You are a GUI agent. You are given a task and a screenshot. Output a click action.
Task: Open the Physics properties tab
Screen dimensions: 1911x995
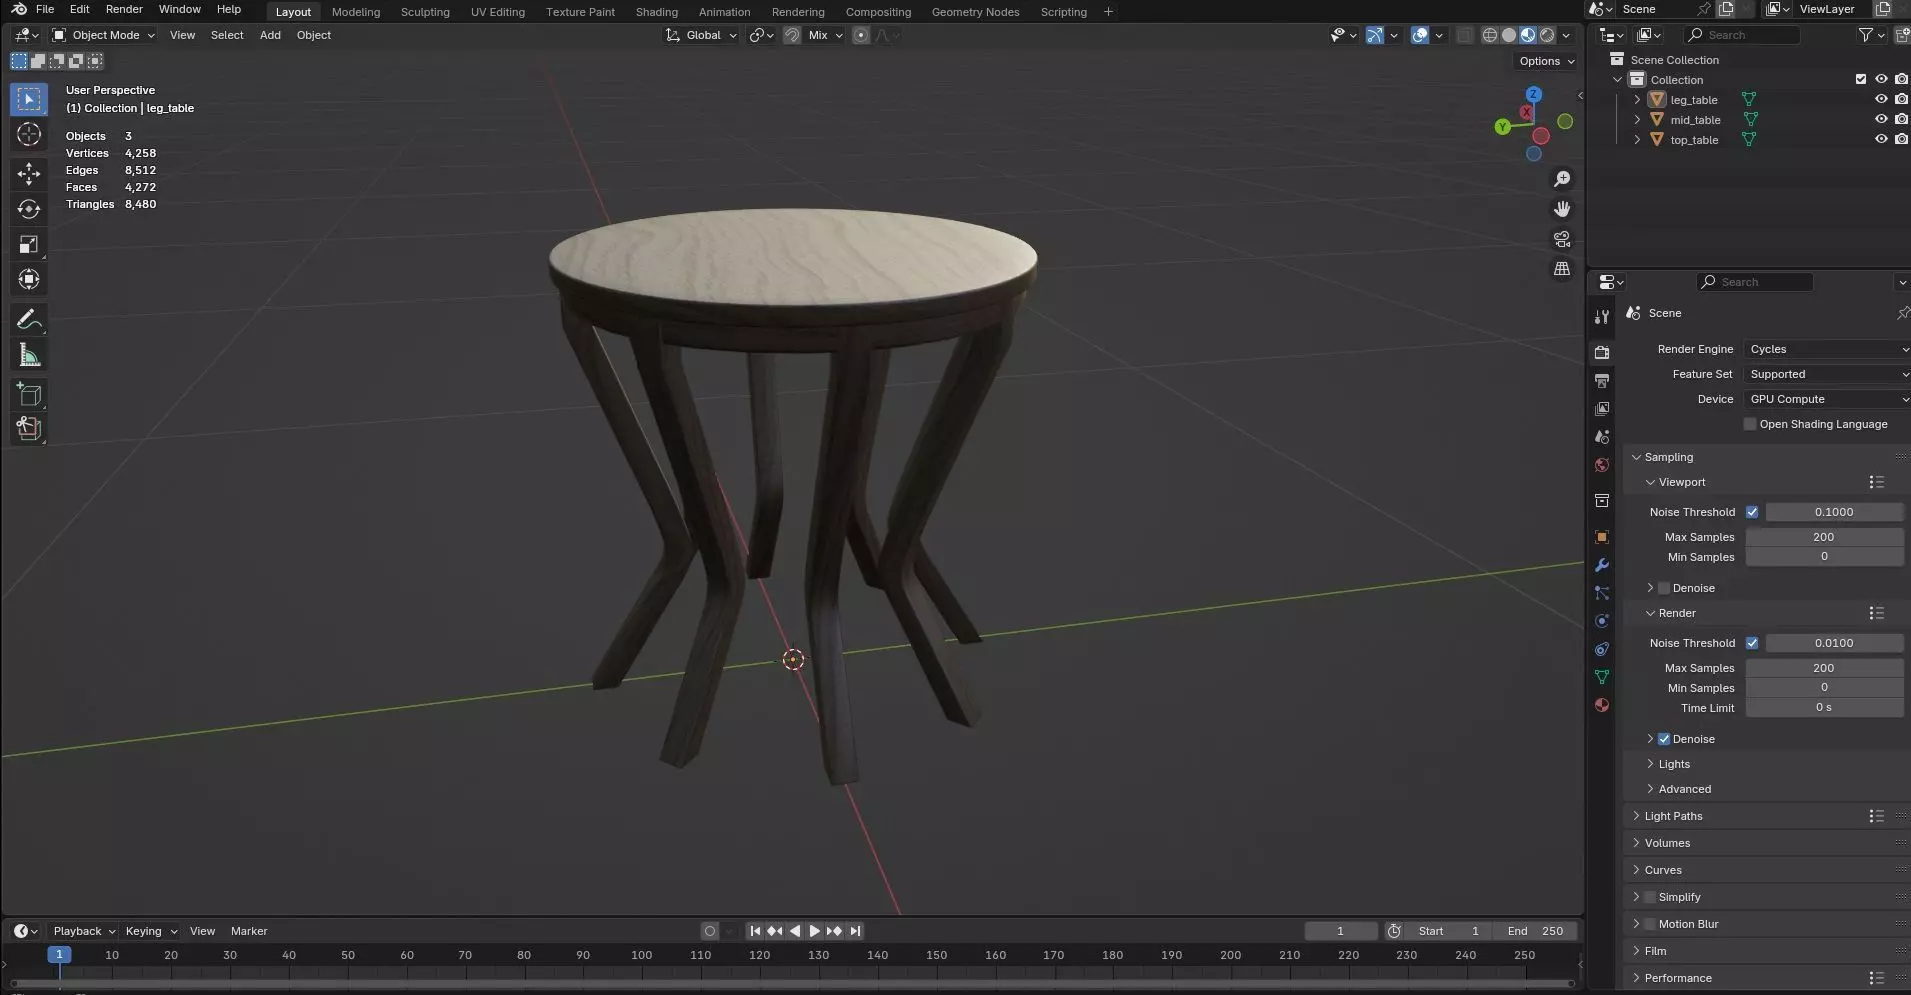[x=1602, y=621]
